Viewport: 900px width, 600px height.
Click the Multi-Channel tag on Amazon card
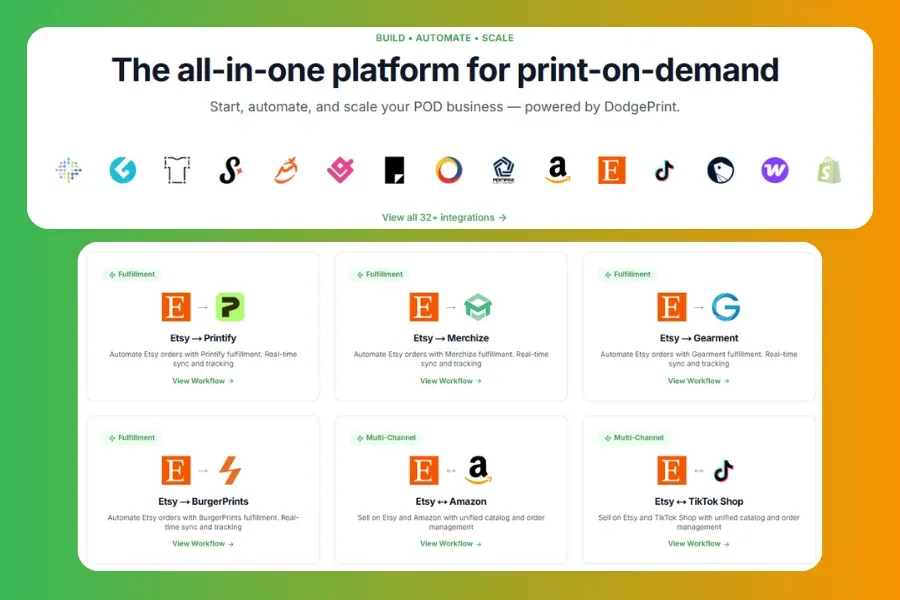point(386,438)
